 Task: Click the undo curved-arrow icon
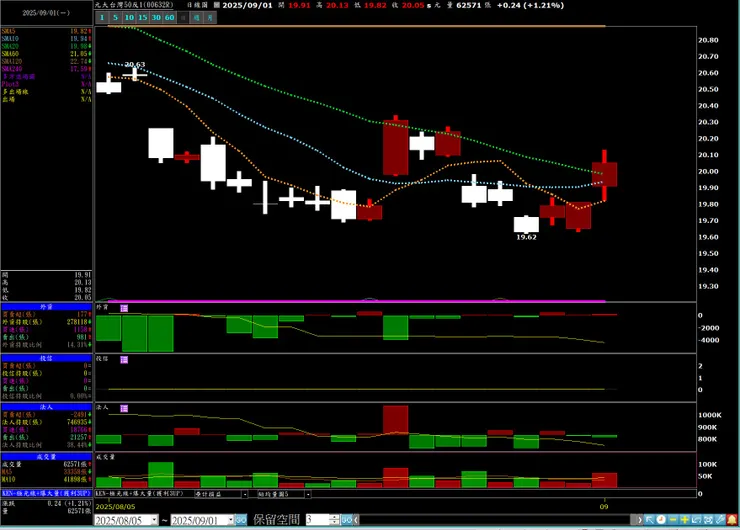[x=697, y=520]
